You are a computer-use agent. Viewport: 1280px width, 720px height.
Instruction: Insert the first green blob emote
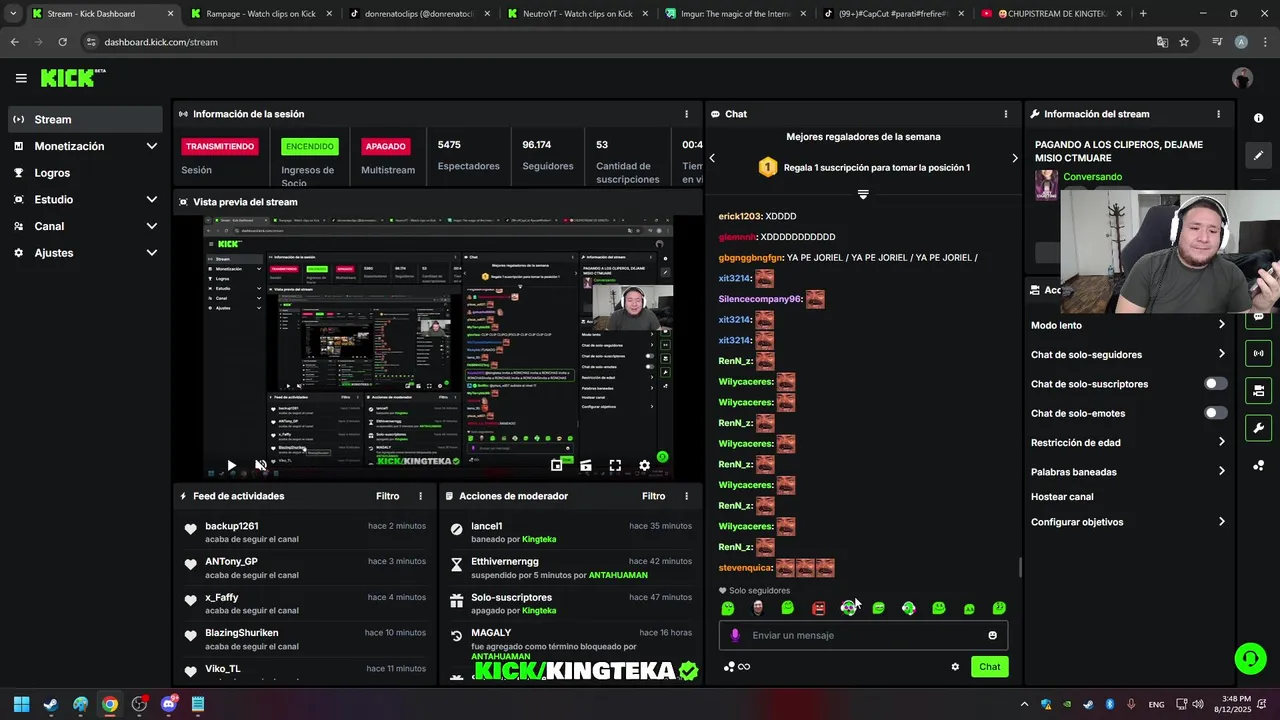[728, 608]
